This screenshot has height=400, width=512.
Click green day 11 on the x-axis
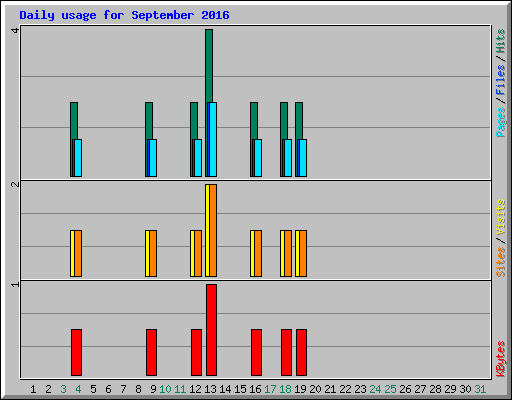point(180,389)
